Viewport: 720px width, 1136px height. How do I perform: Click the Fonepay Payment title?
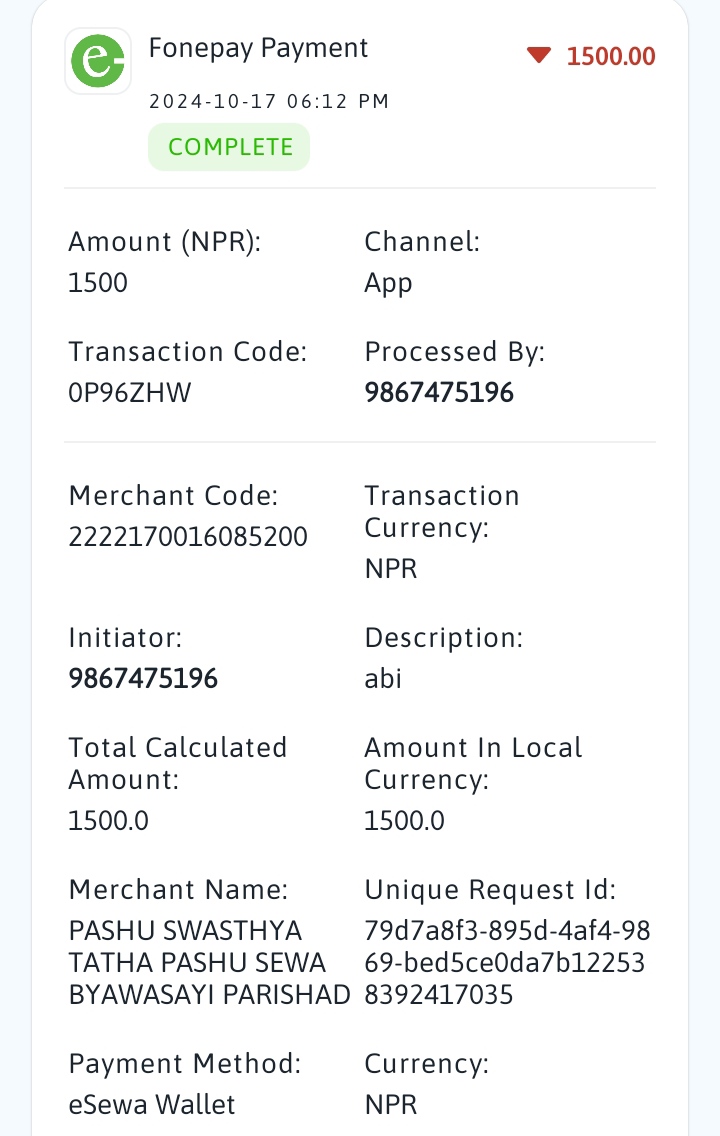pyautogui.click(x=258, y=48)
